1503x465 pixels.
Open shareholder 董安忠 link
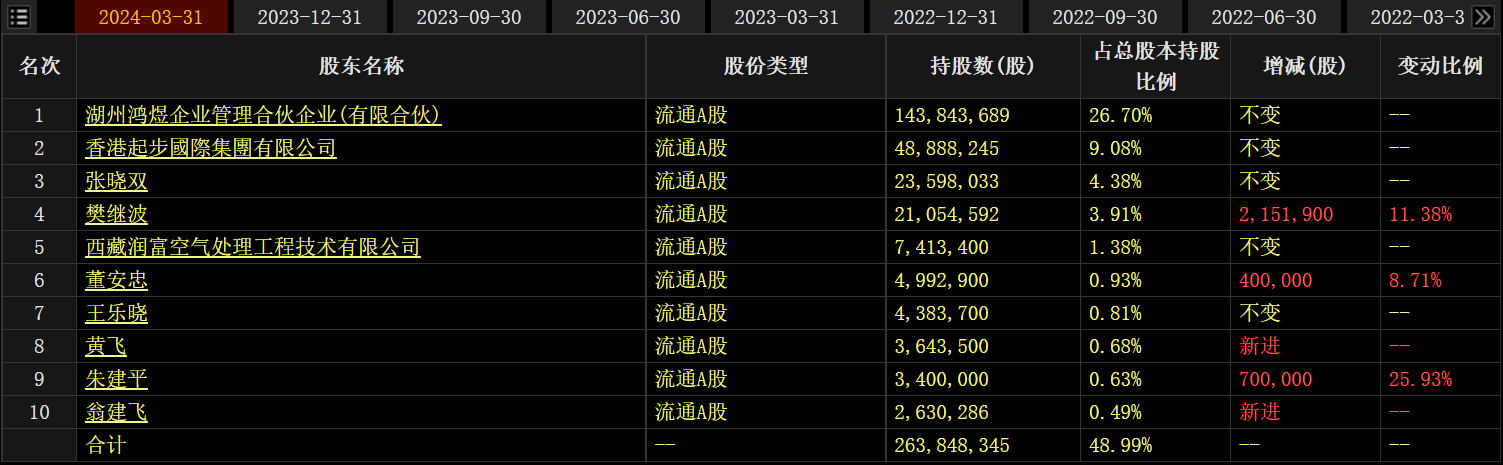[116, 280]
